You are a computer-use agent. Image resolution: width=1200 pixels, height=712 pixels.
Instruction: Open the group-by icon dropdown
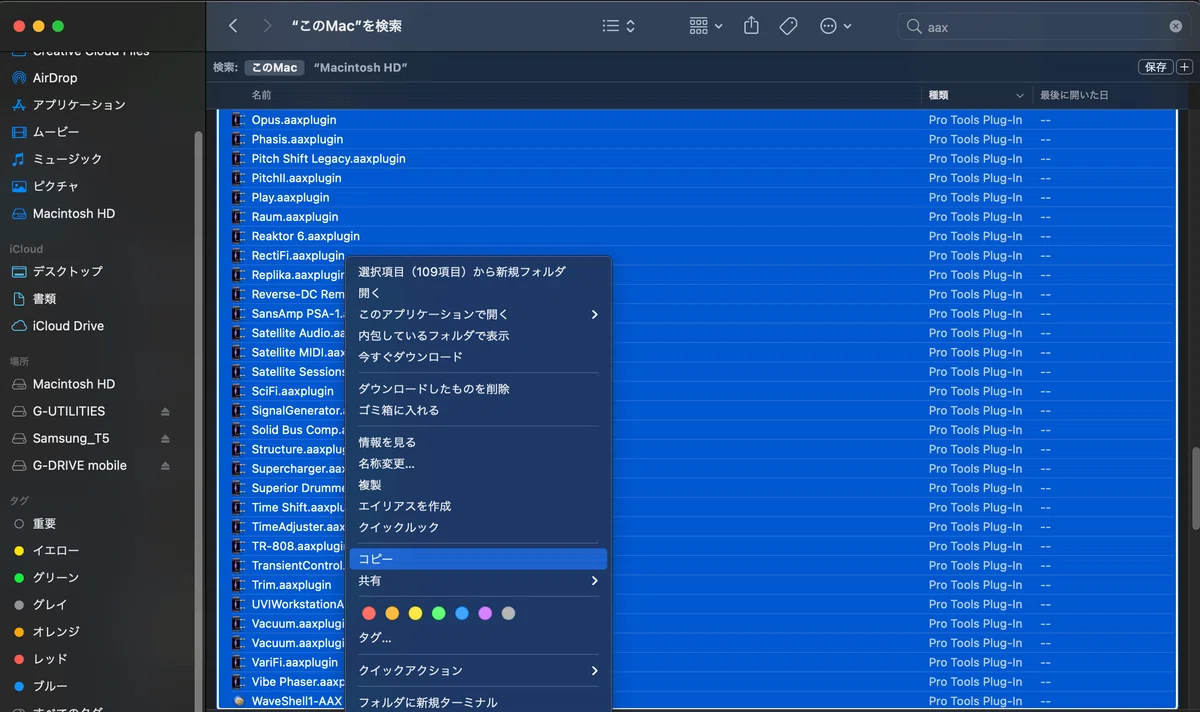(x=706, y=26)
